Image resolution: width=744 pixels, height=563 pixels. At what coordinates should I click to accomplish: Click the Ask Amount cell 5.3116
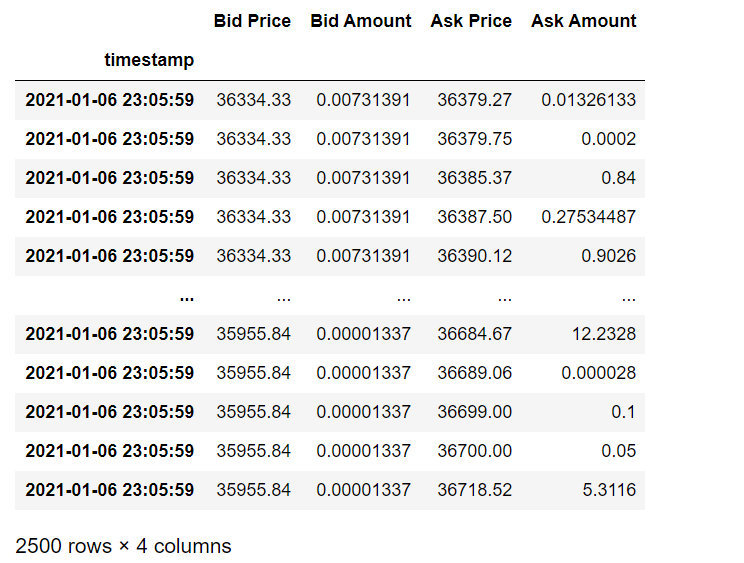pyautogui.click(x=609, y=490)
